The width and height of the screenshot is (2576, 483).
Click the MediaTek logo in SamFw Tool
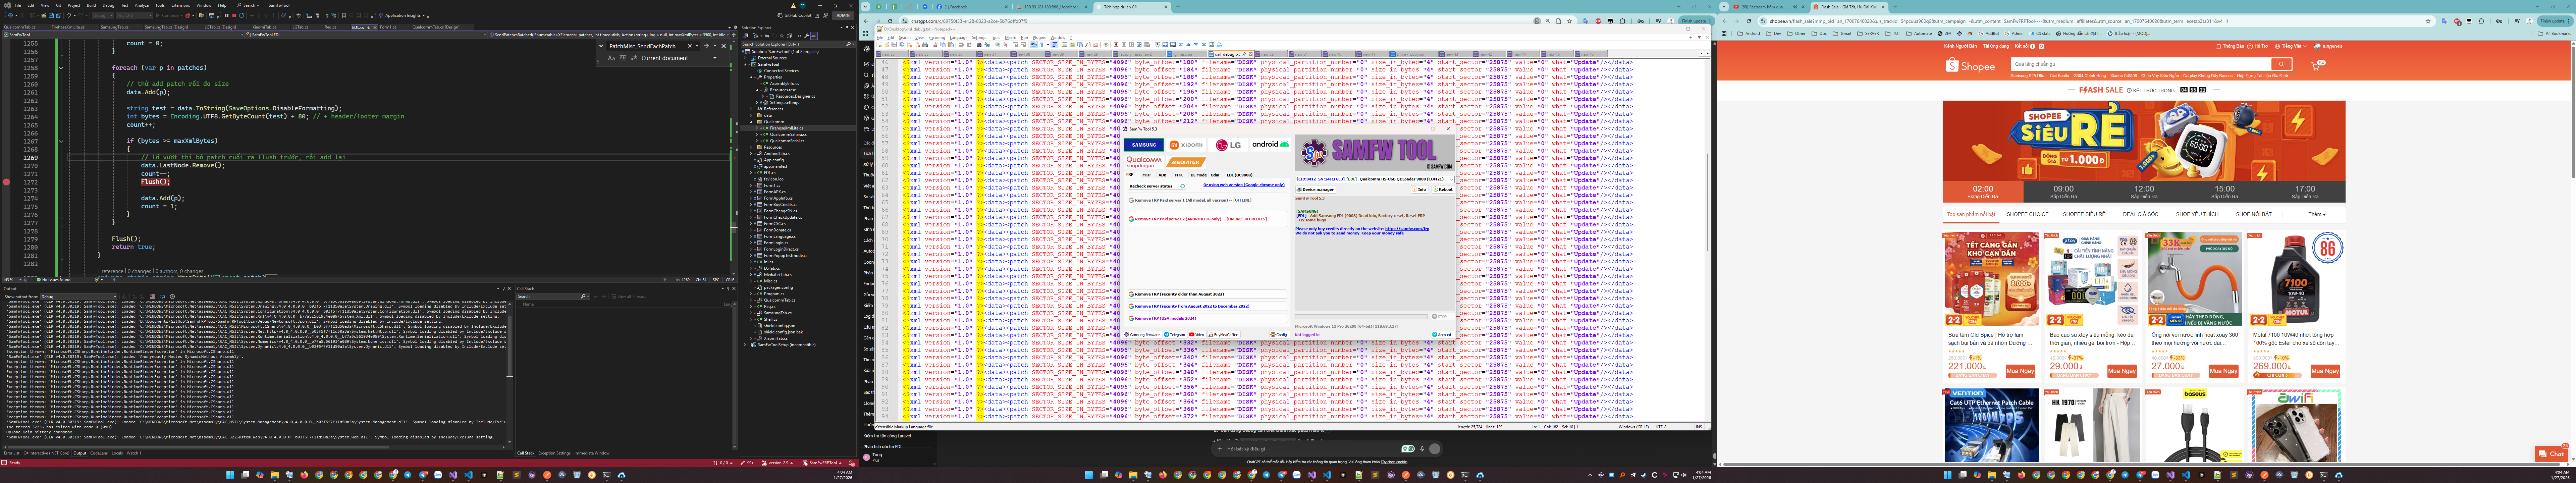[1186, 162]
